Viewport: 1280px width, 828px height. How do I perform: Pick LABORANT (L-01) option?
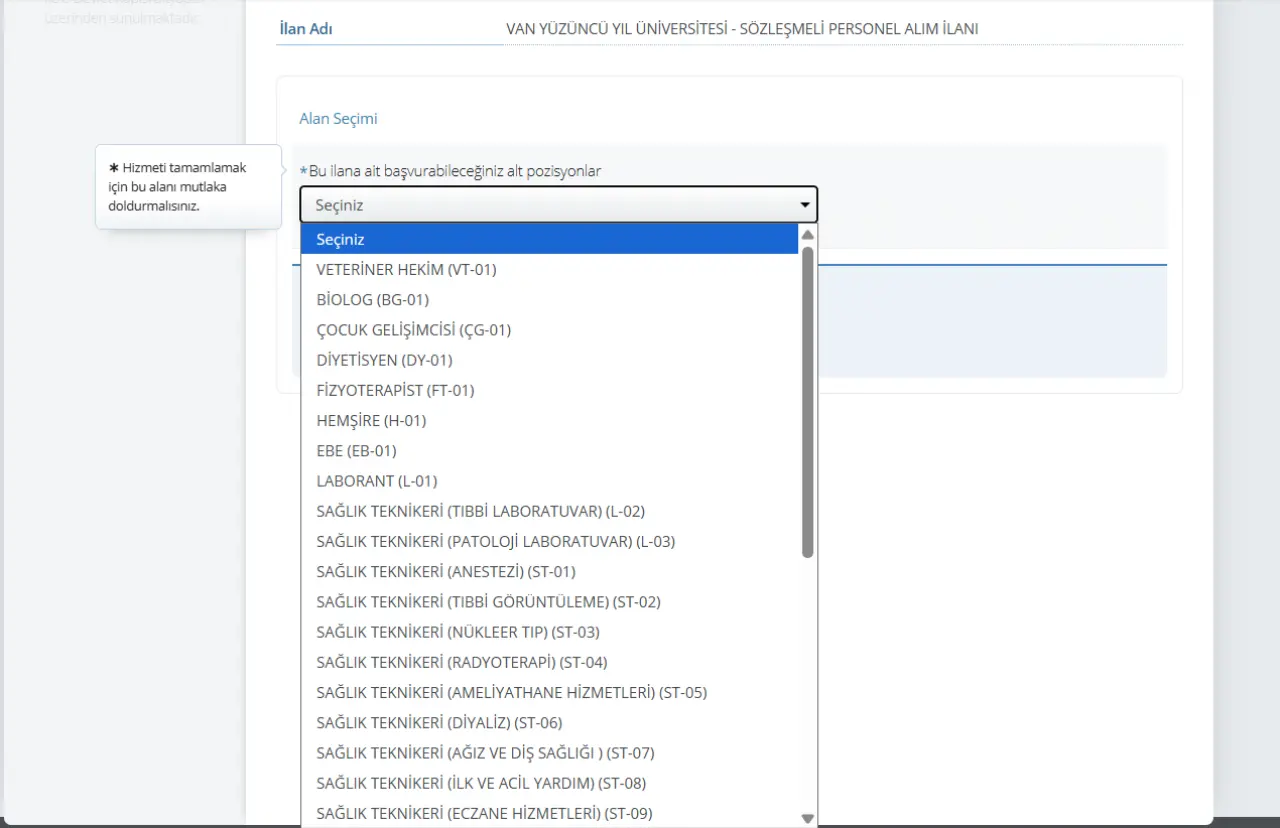click(376, 481)
